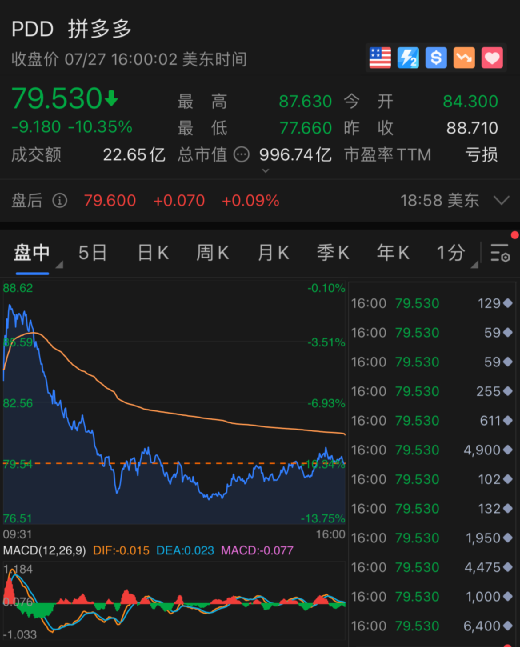Open info icon next to 盘后
Screen dimensions: 520x647
click(x=60, y=201)
